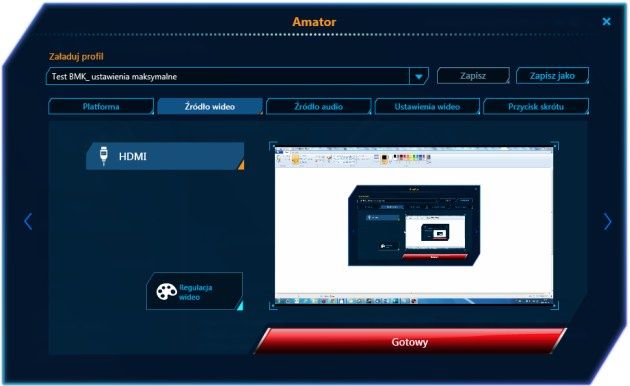The image size is (630, 386).
Task: Click the Amator title text
Action: (314, 22)
